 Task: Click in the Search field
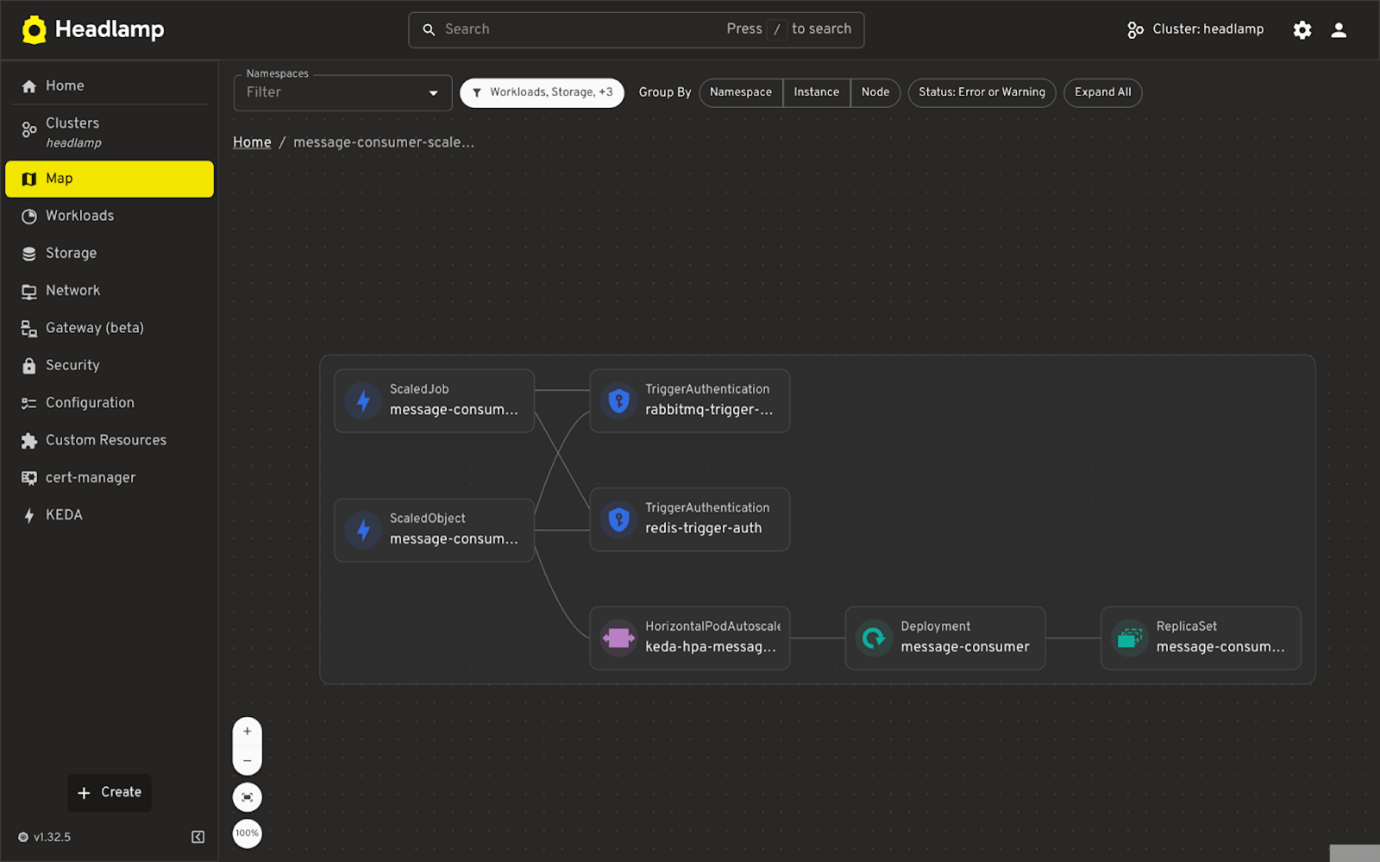click(636, 30)
